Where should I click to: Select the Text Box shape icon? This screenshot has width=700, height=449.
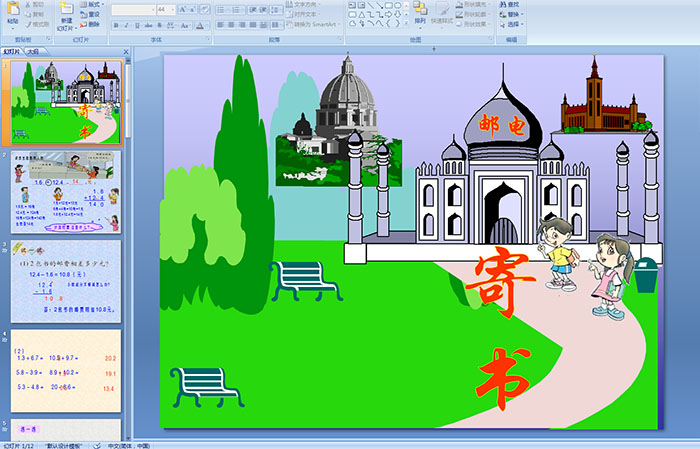[x=352, y=5]
